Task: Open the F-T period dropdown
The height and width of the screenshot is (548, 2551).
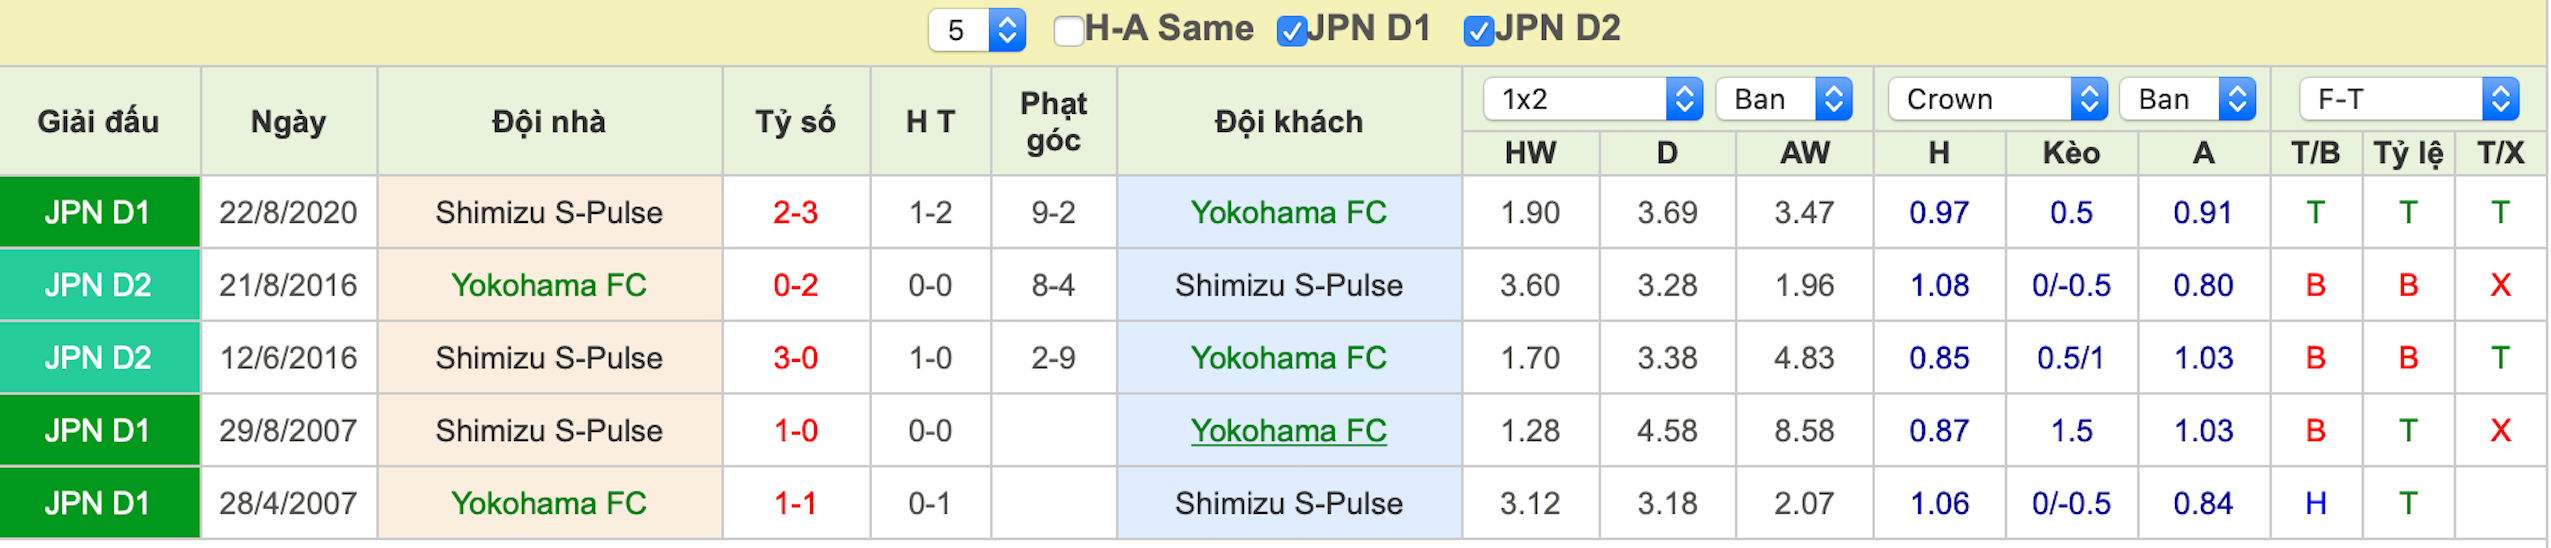Action: (x=2408, y=99)
